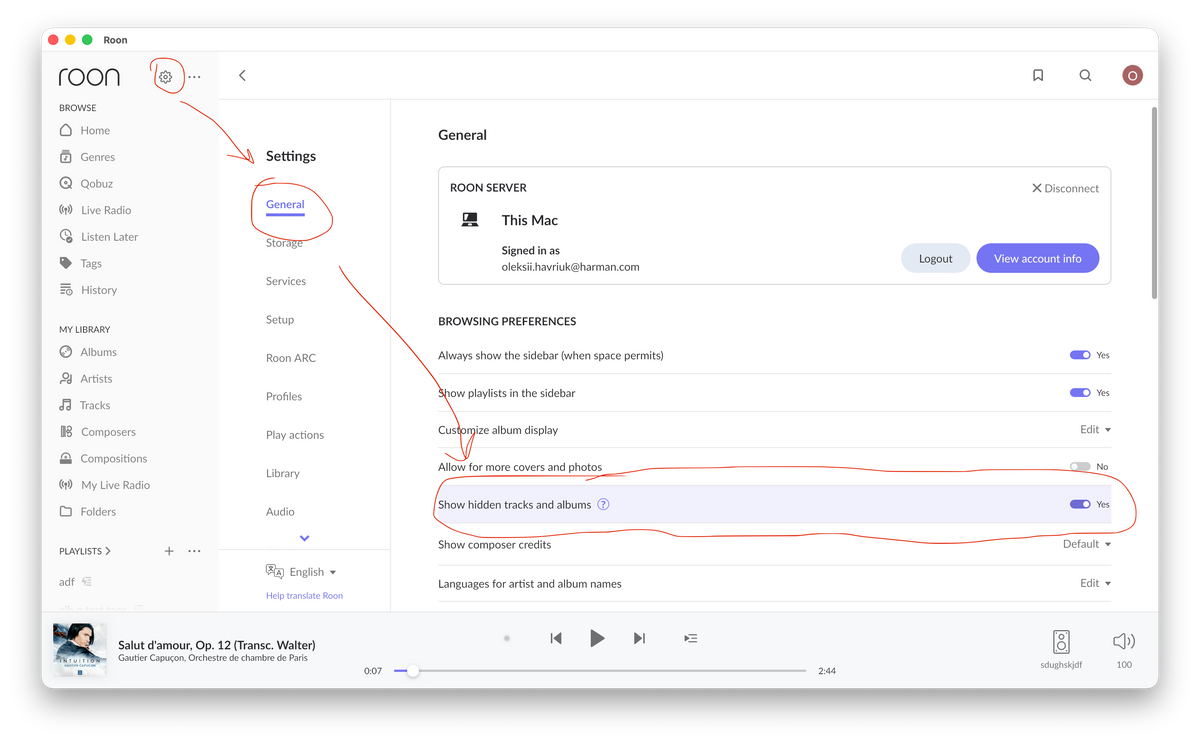Select Services settings tab
This screenshot has width=1200, height=743.
pyautogui.click(x=286, y=281)
